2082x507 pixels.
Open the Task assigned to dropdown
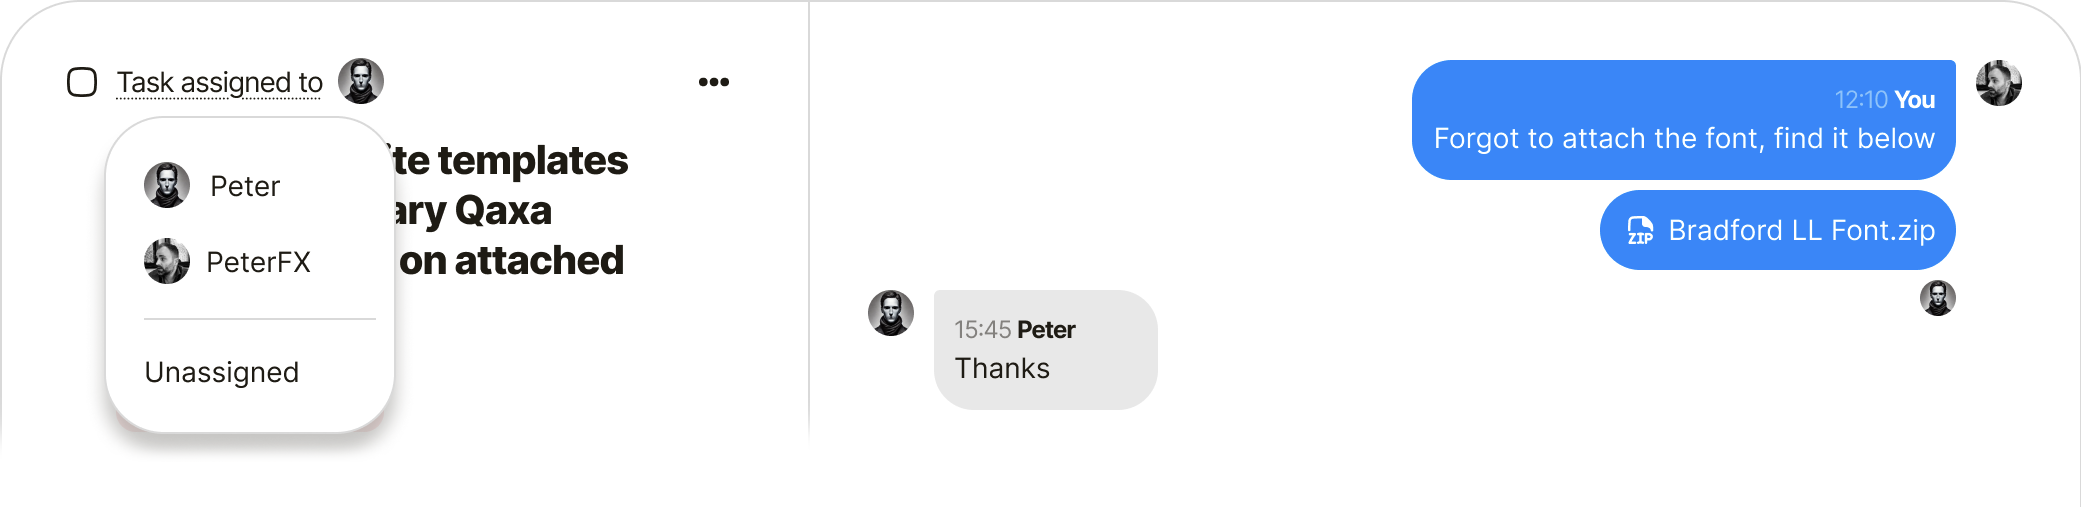point(220,82)
